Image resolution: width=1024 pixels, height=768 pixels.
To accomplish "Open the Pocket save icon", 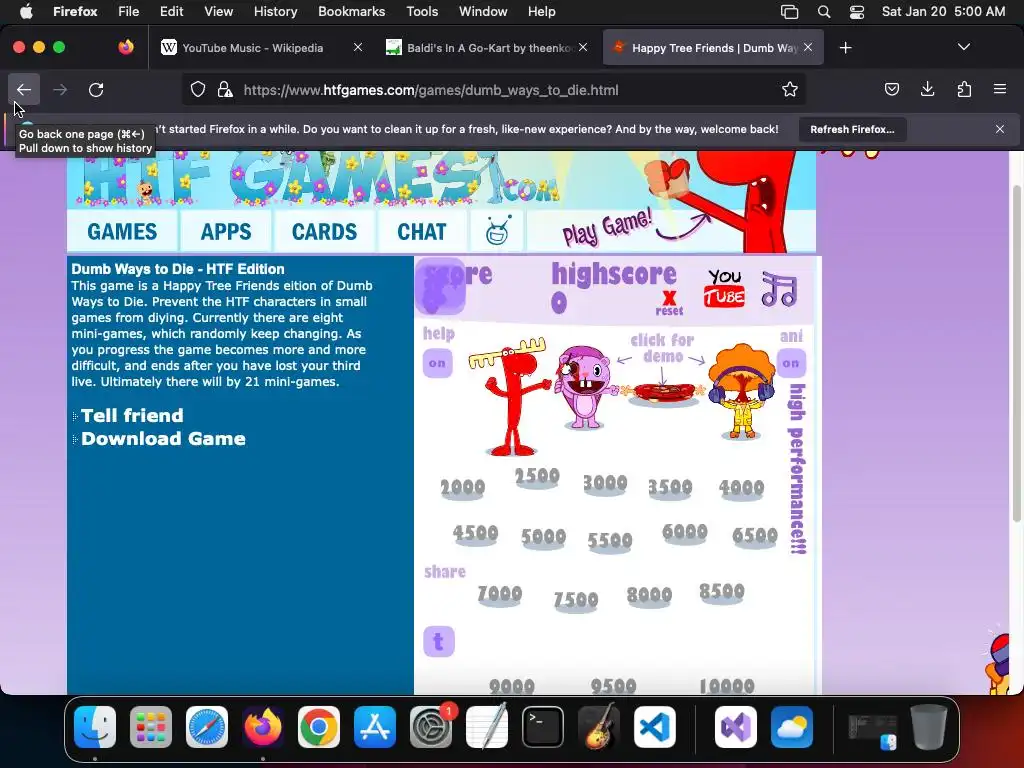I will [x=891, y=89].
